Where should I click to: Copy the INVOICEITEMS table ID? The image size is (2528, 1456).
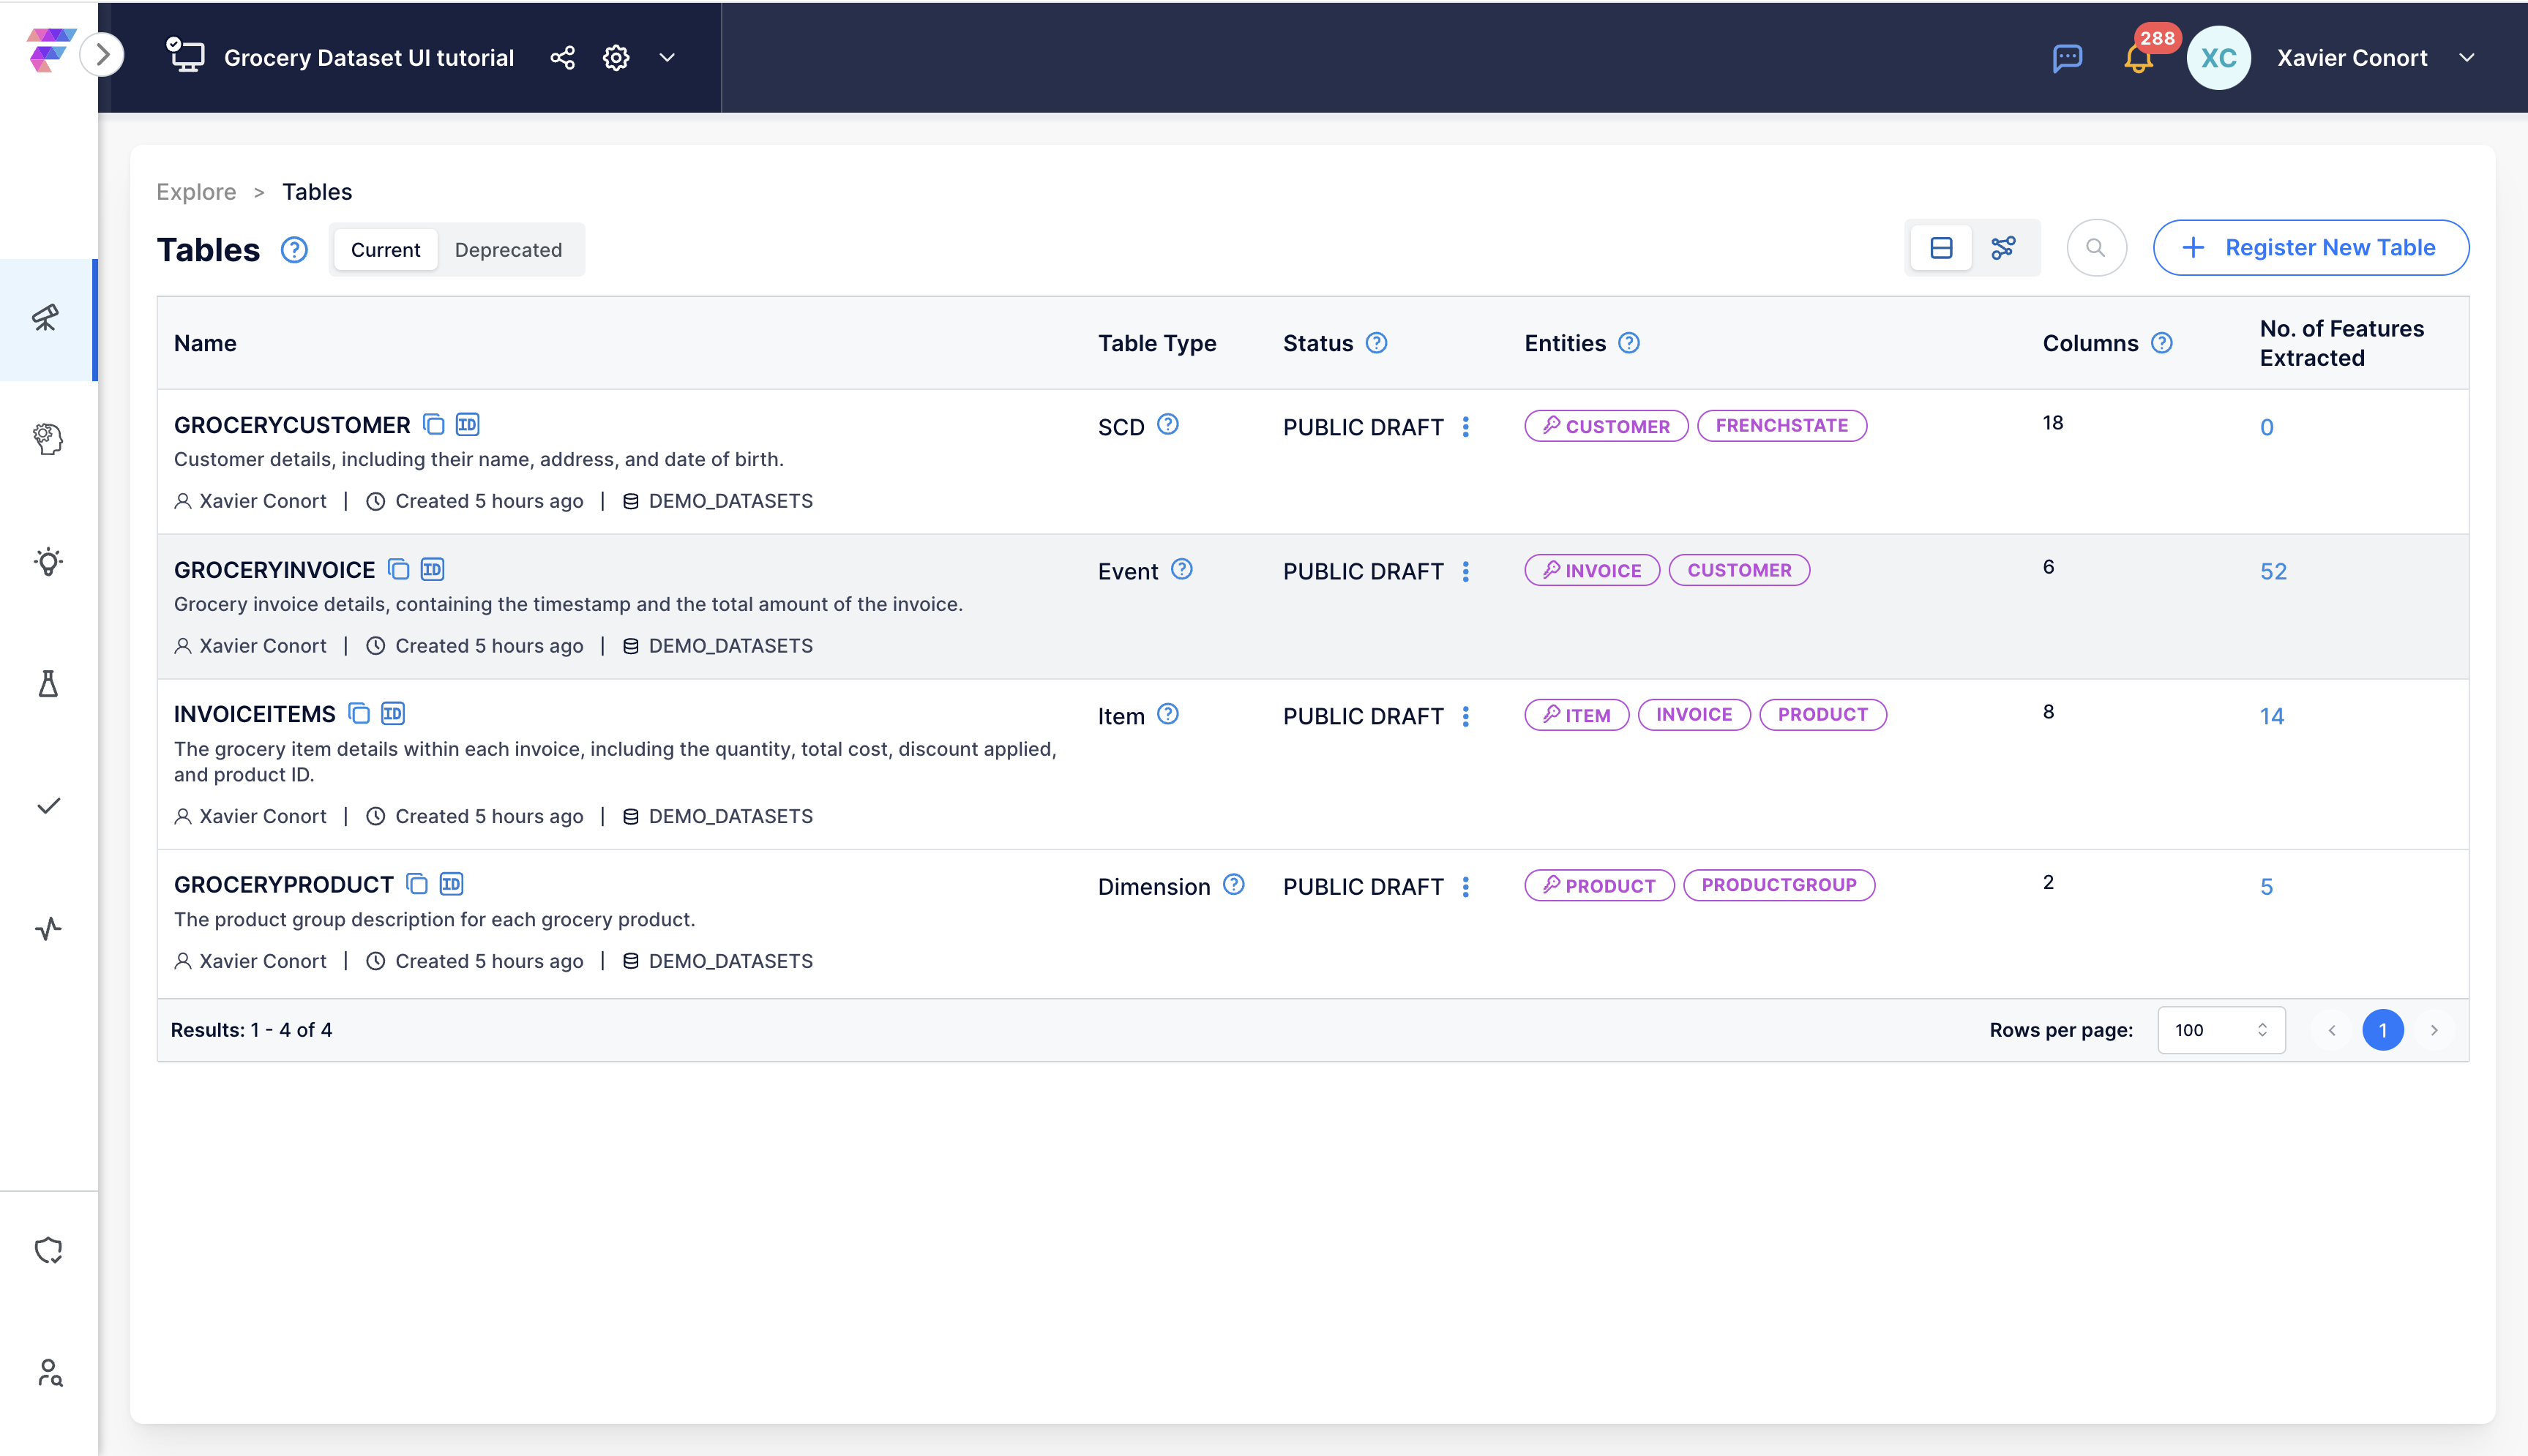click(393, 713)
